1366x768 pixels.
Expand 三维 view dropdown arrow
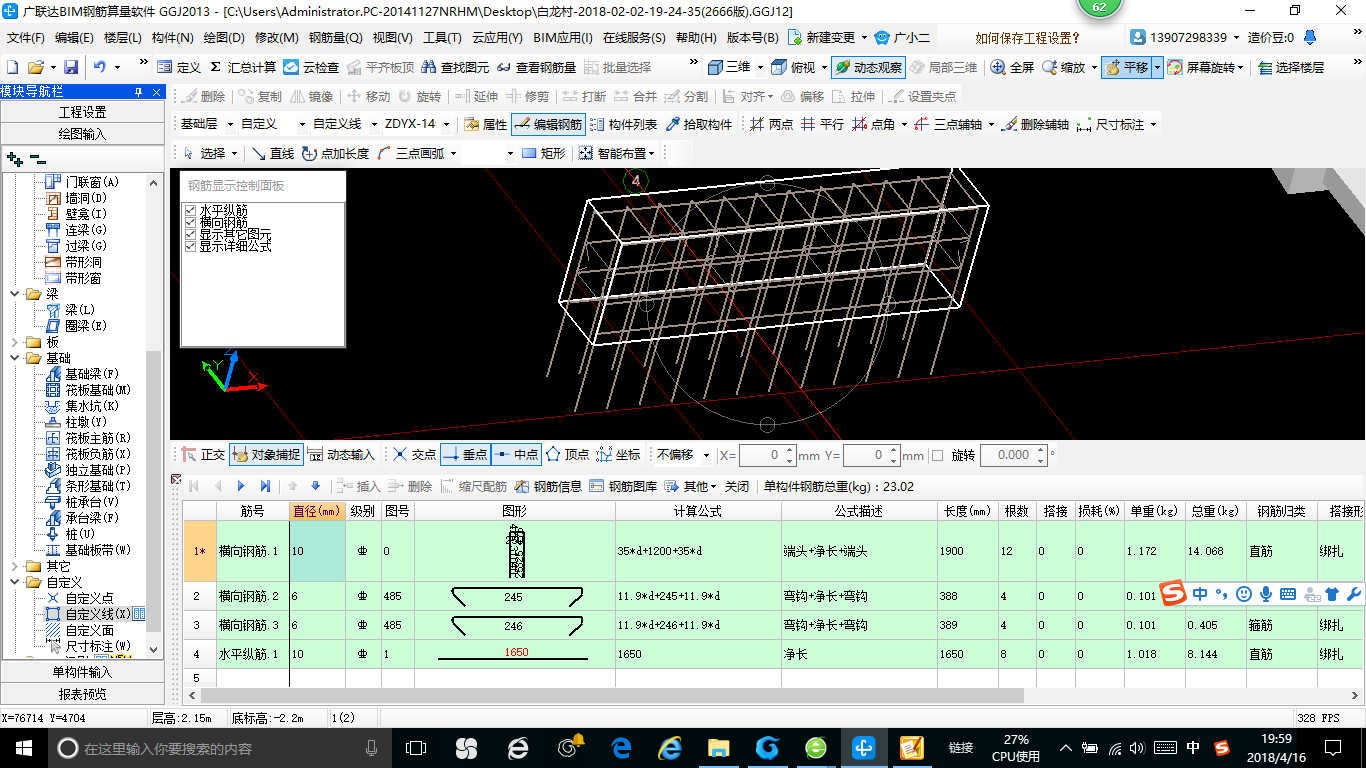pyautogui.click(x=759, y=67)
